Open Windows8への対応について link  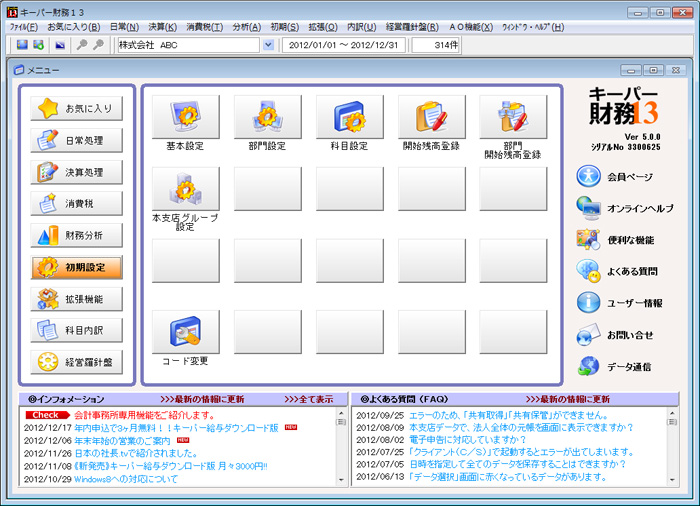(x=126, y=479)
